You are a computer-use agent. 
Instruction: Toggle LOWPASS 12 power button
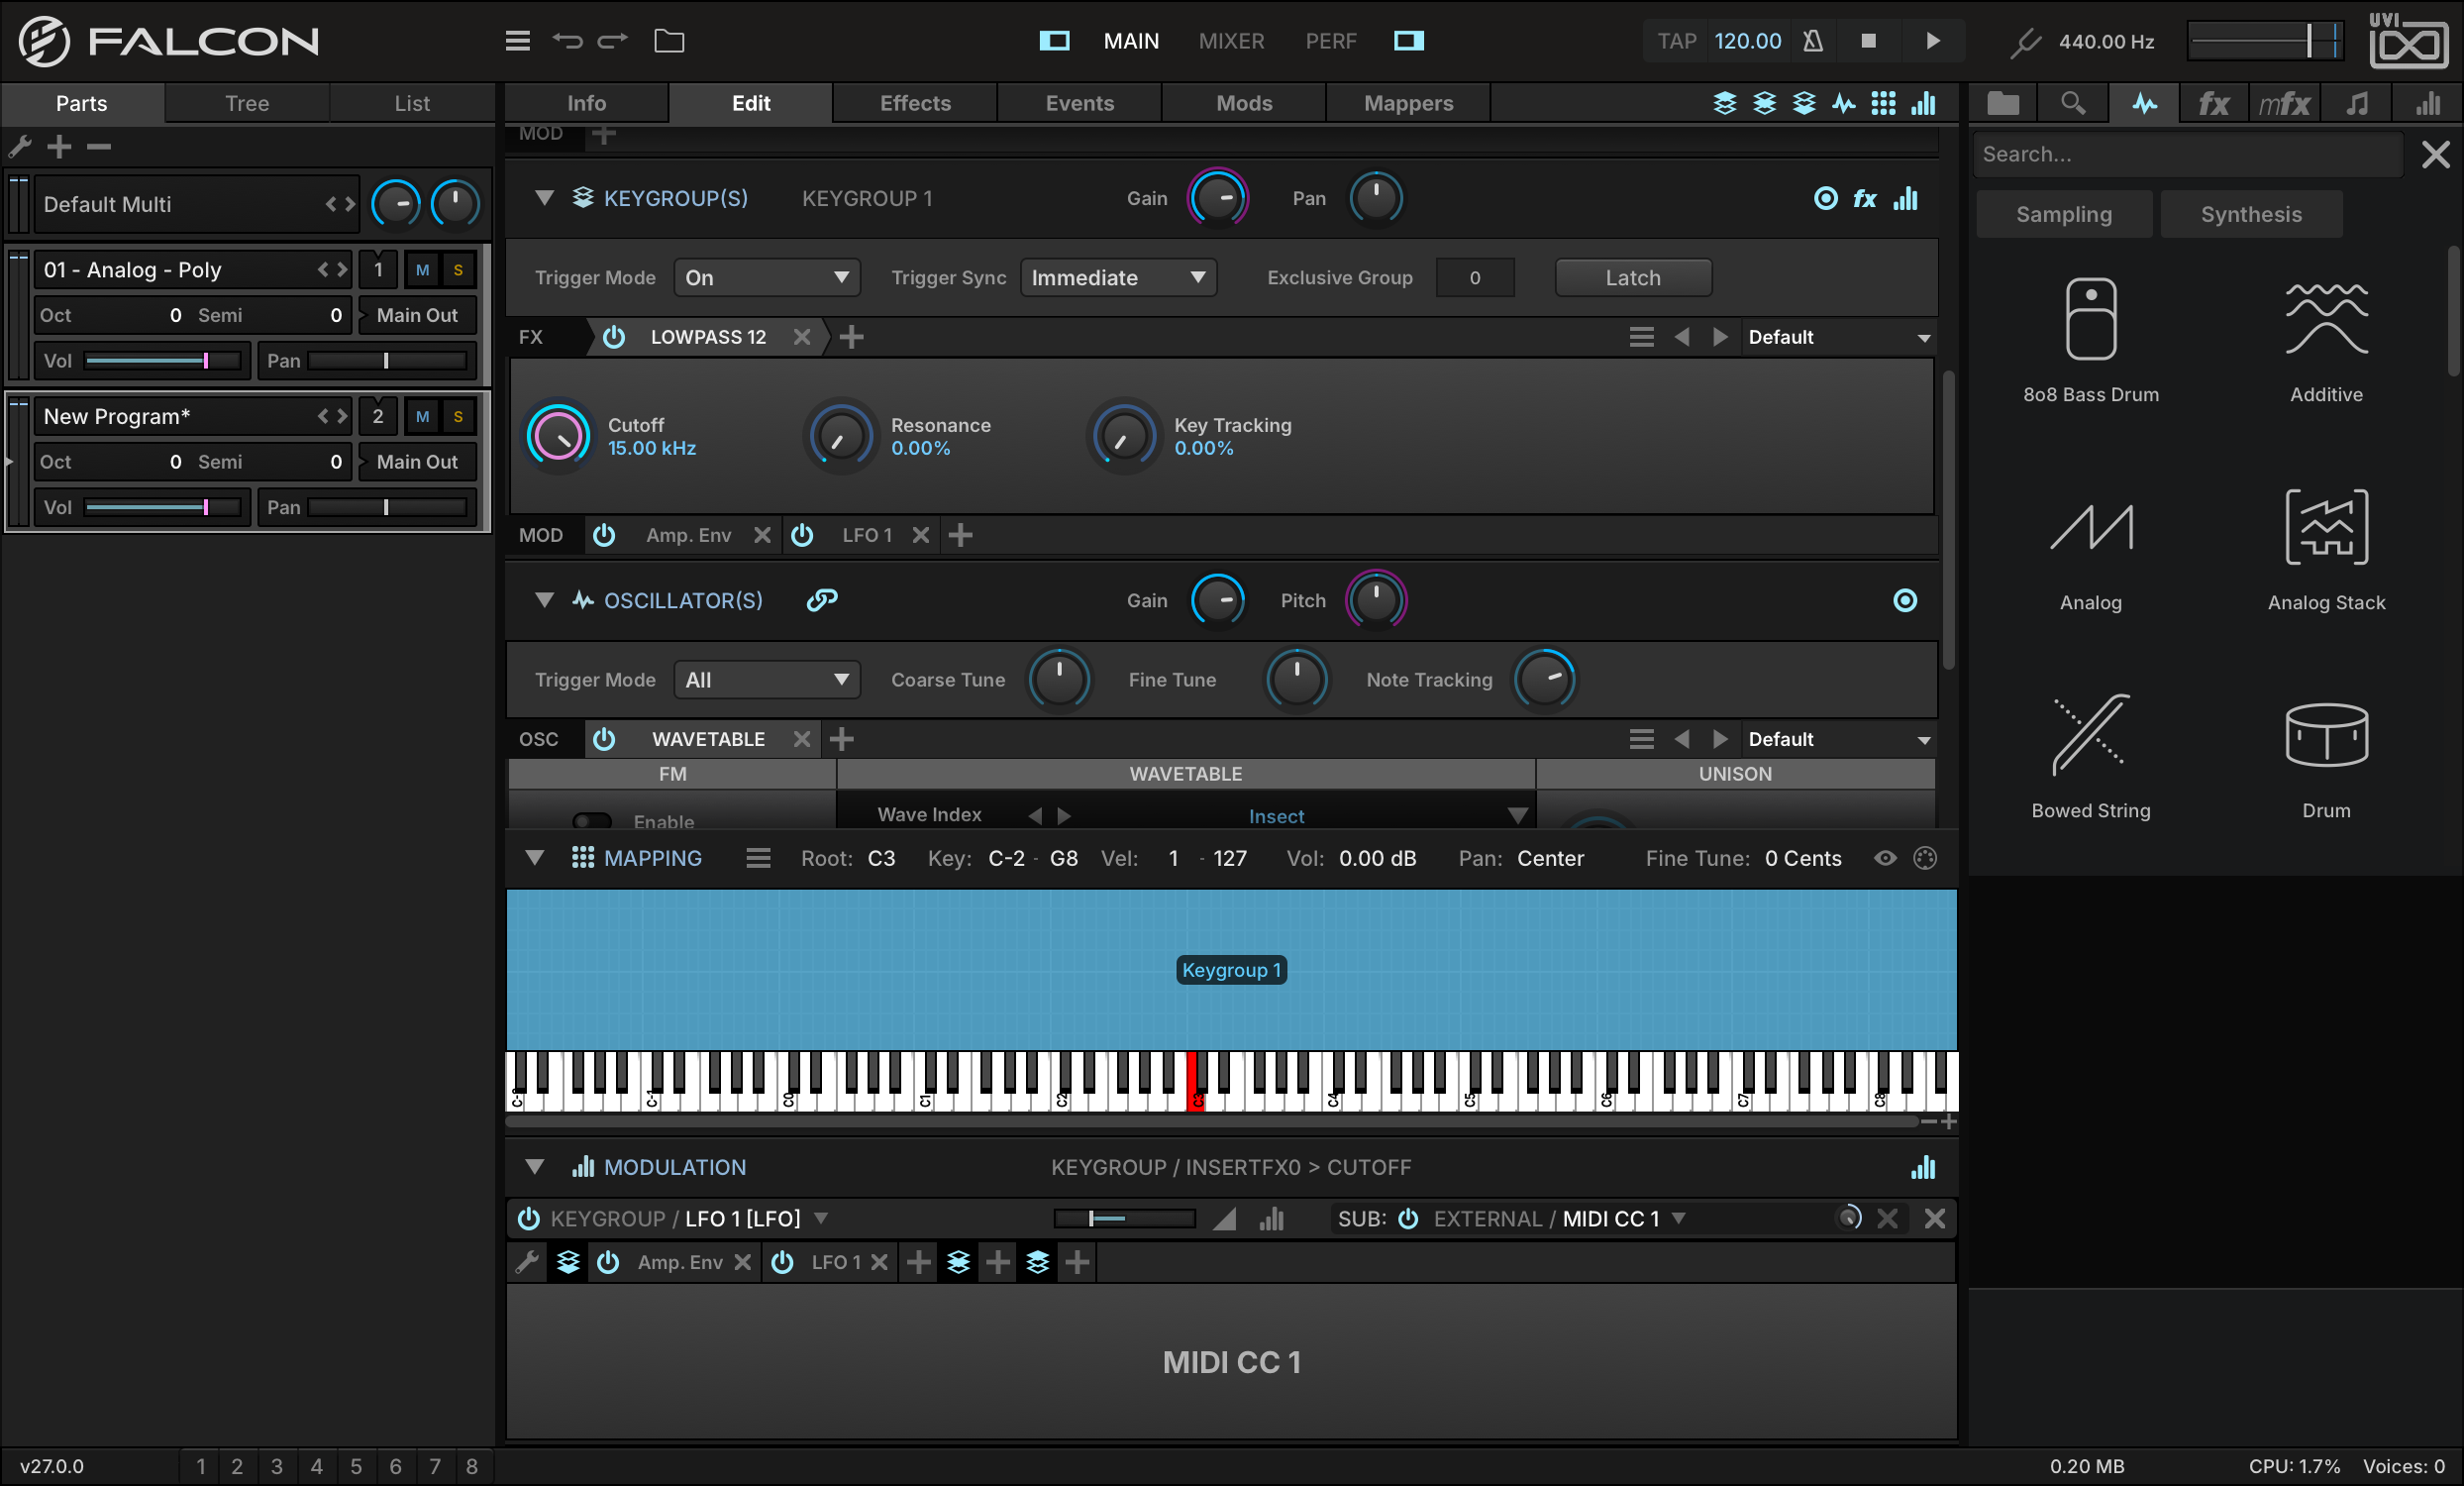[x=614, y=337]
